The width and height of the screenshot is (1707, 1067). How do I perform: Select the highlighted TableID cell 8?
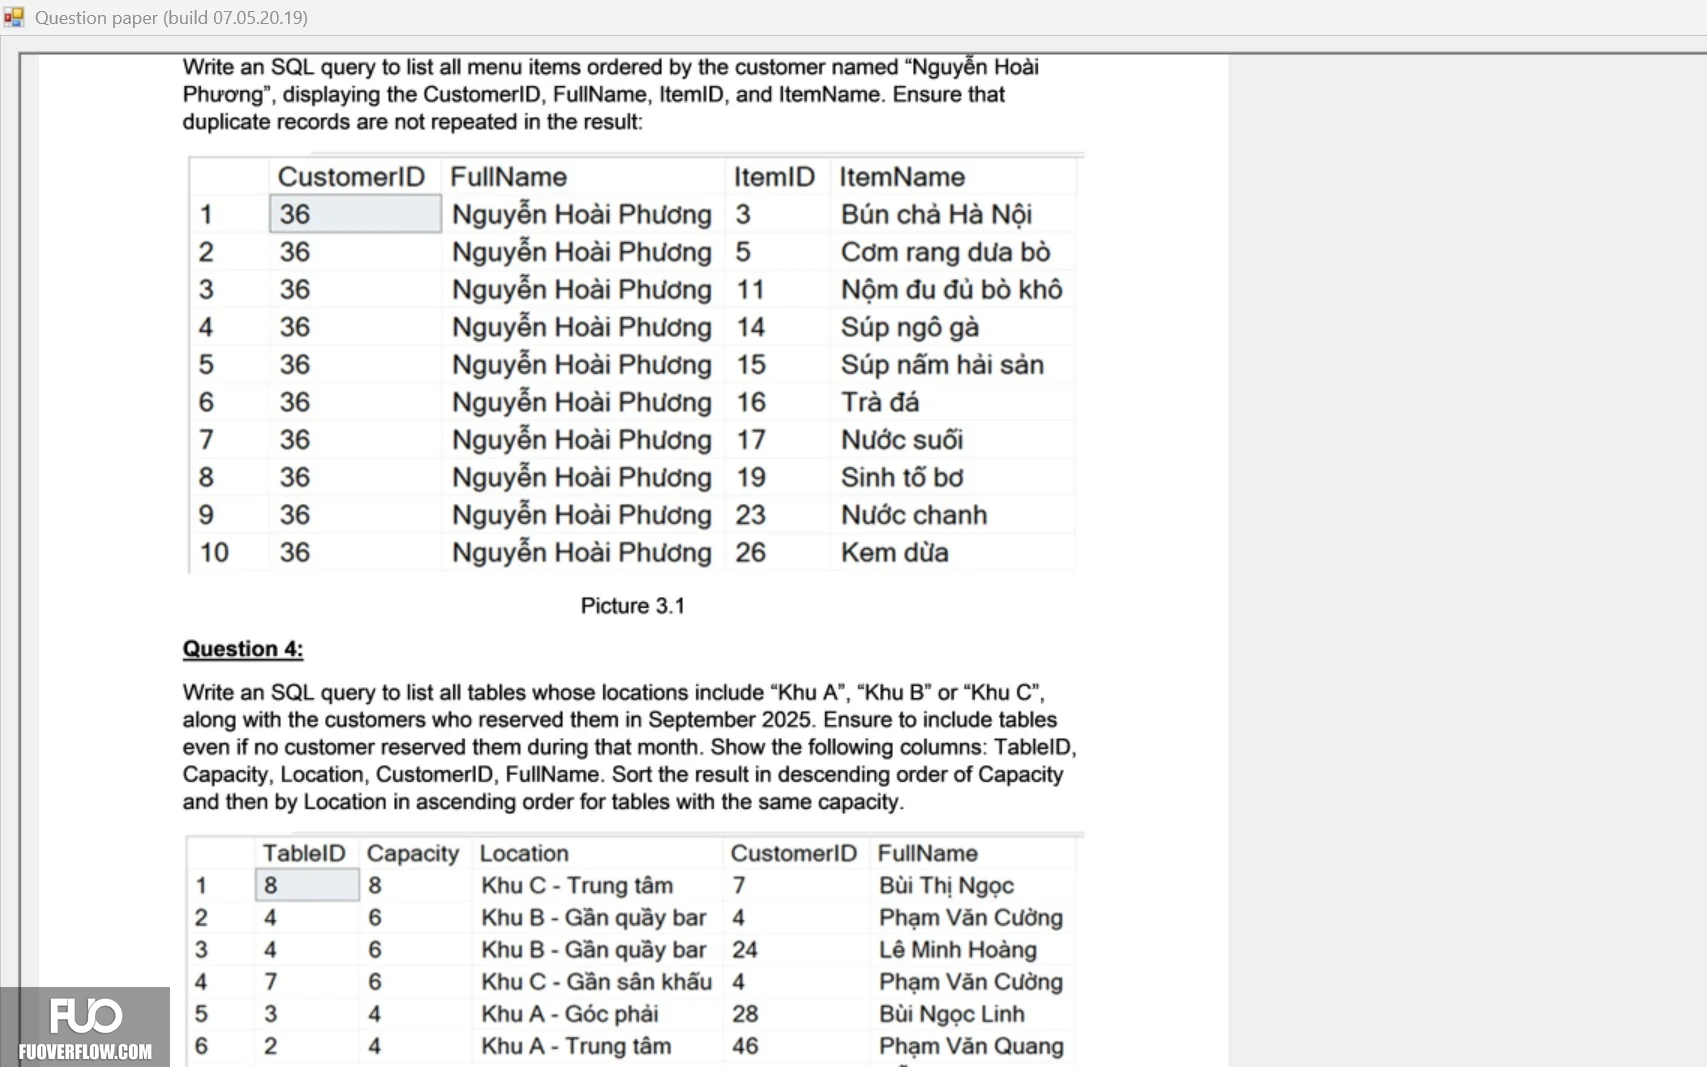(x=307, y=885)
